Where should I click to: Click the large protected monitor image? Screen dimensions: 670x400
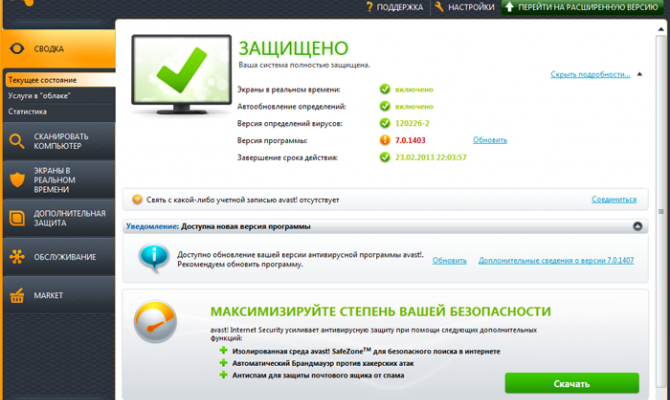click(x=182, y=74)
